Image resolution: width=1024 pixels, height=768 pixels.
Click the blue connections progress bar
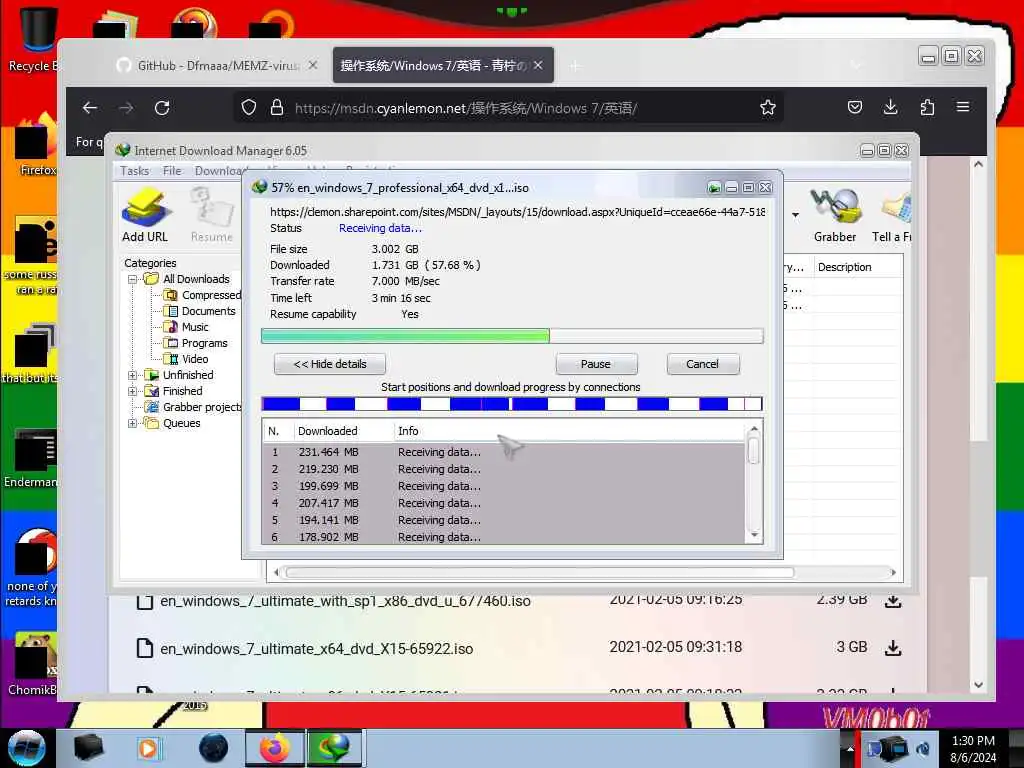pyautogui.click(x=512, y=404)
